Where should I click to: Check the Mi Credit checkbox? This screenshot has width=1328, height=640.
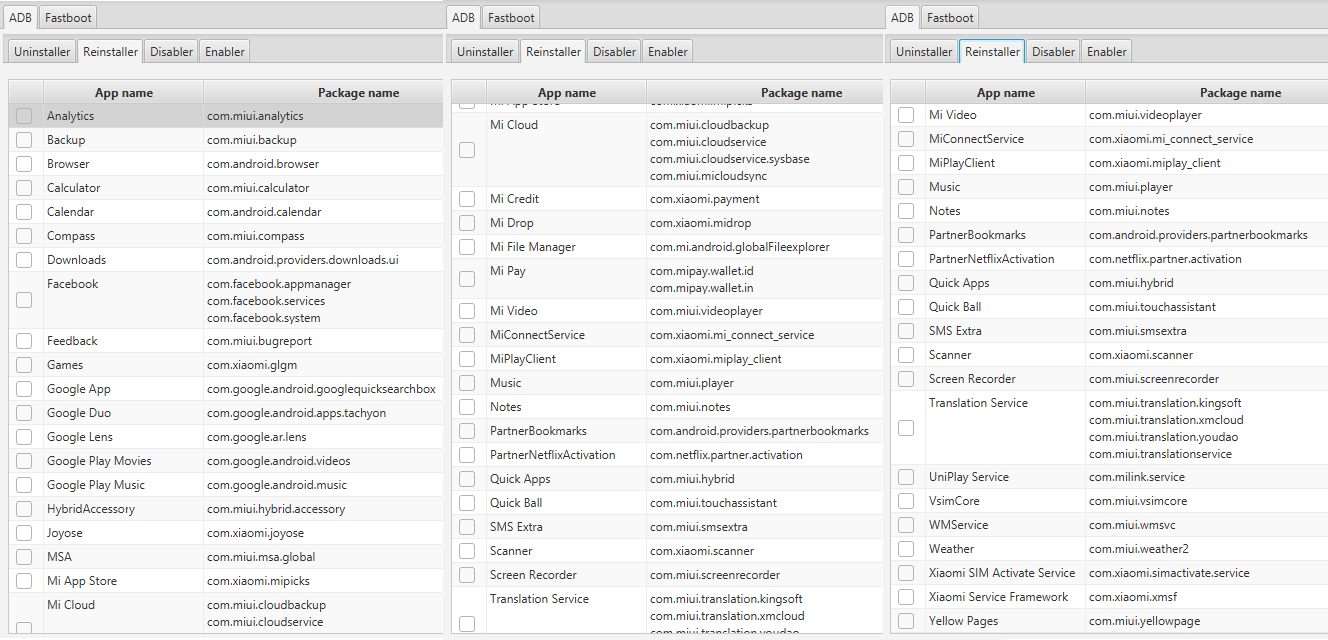tap(467, 199)
